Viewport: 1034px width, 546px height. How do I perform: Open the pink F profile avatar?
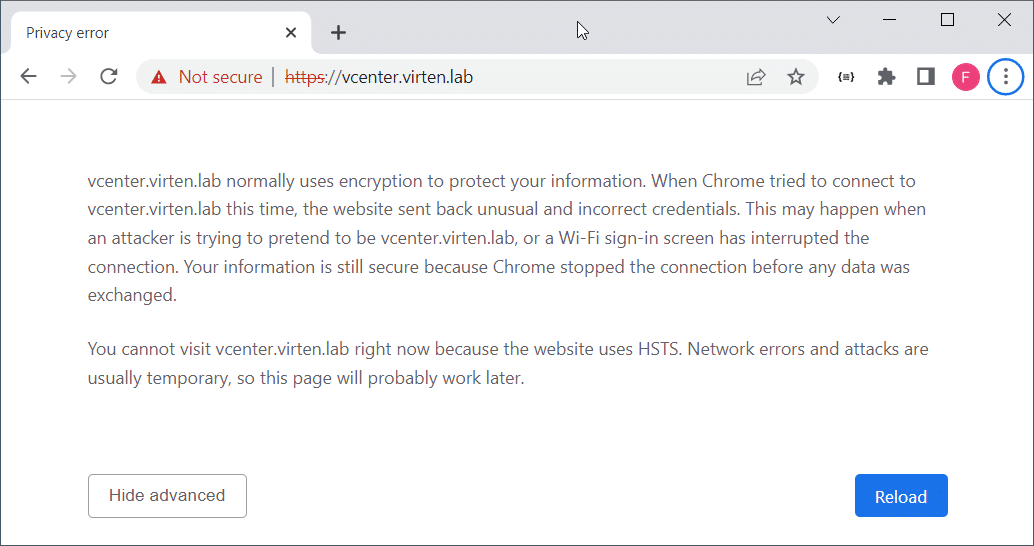point(965,77)
